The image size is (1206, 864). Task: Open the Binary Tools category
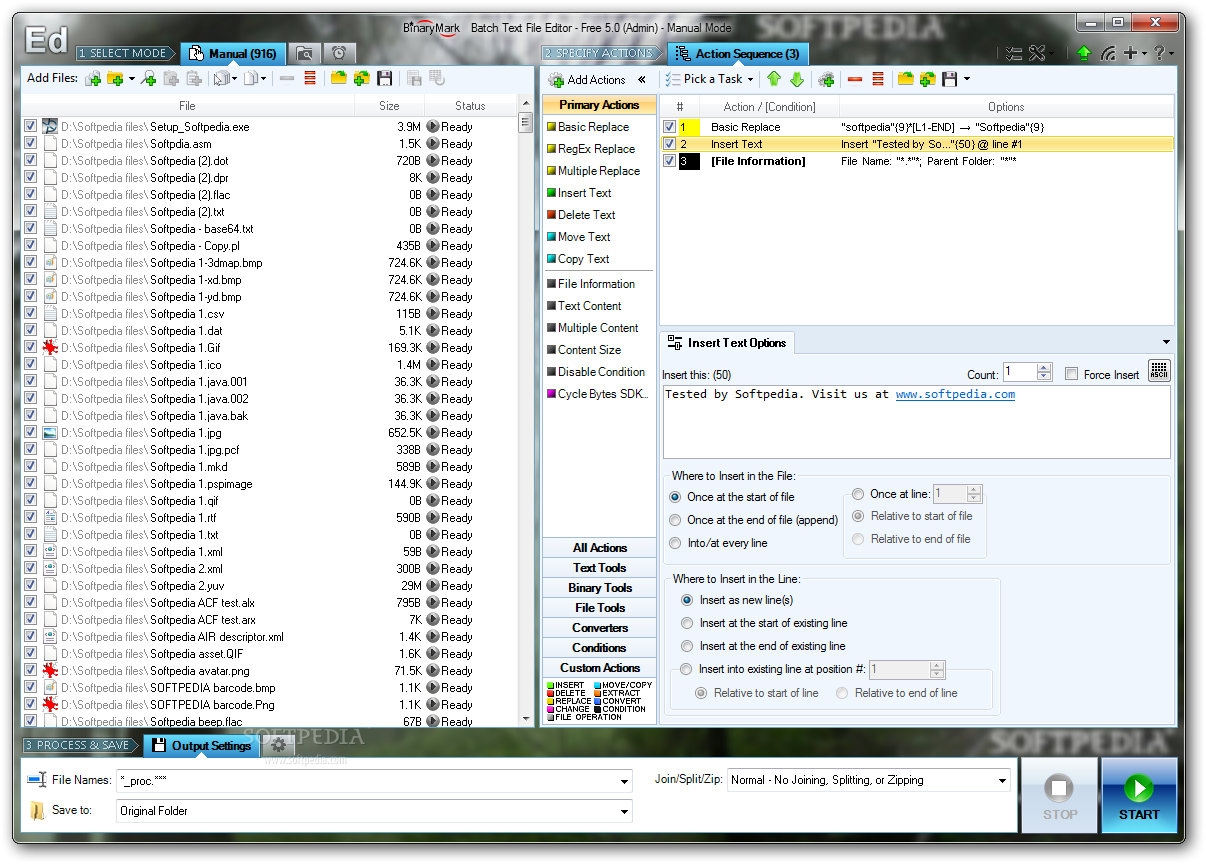(x=599, y=588)
